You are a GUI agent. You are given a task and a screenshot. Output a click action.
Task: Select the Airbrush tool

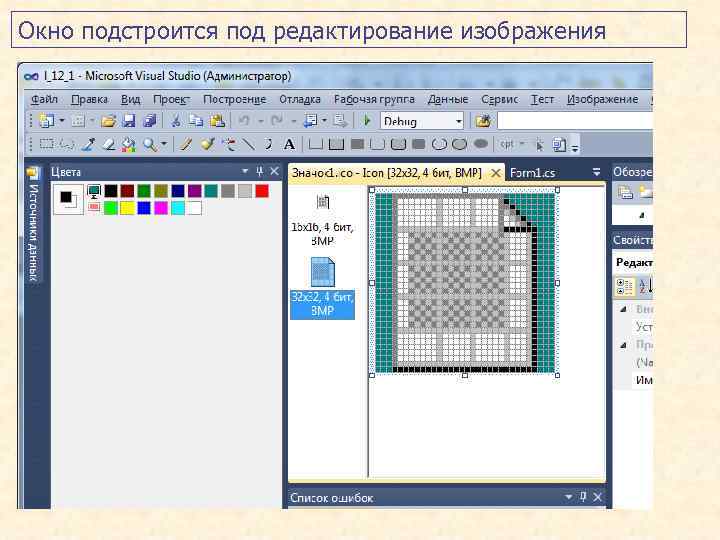(228, 144)
